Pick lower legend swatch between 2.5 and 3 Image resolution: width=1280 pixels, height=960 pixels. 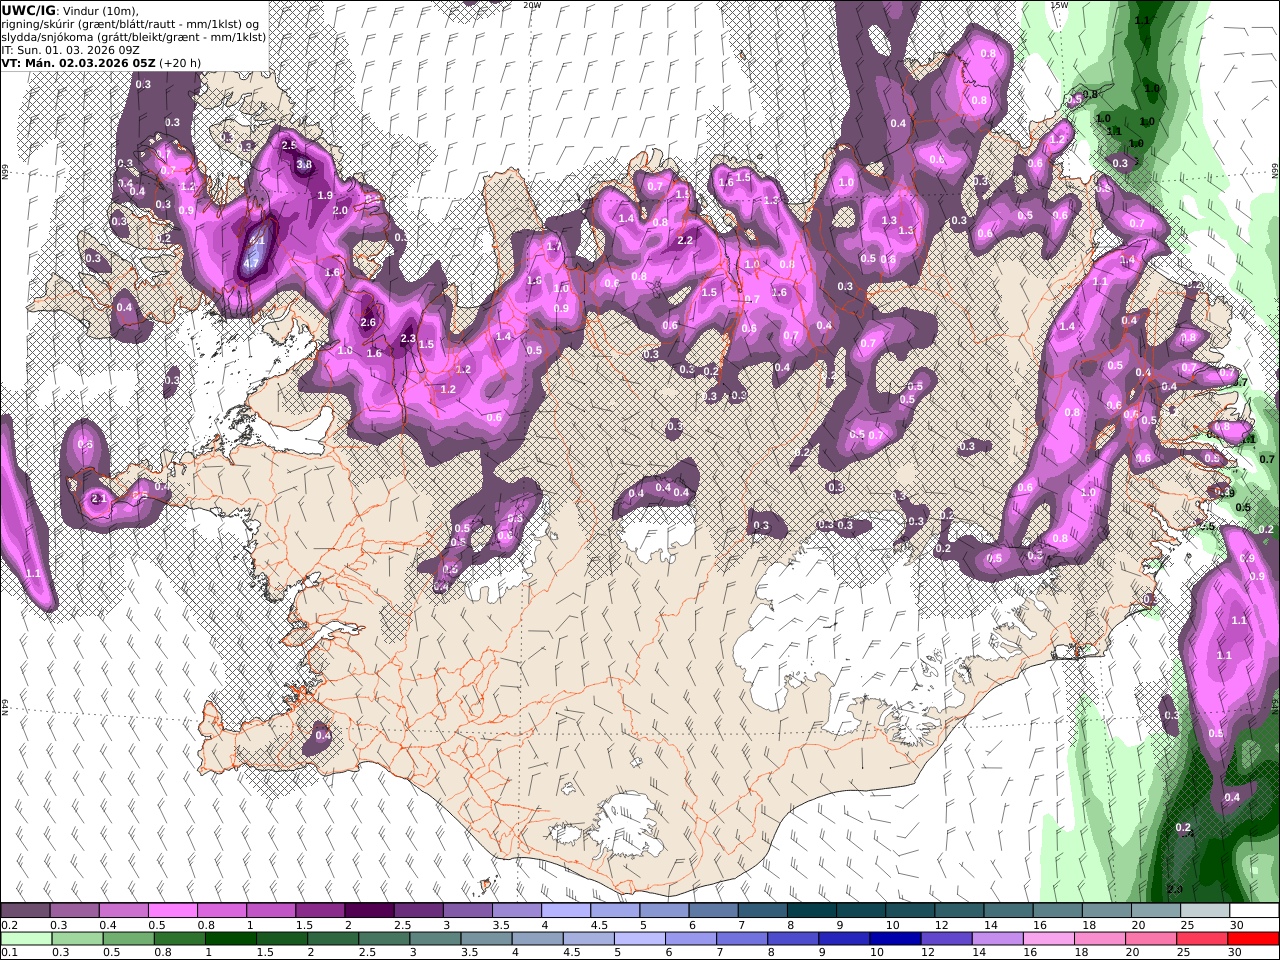click(x=384, y=939)
